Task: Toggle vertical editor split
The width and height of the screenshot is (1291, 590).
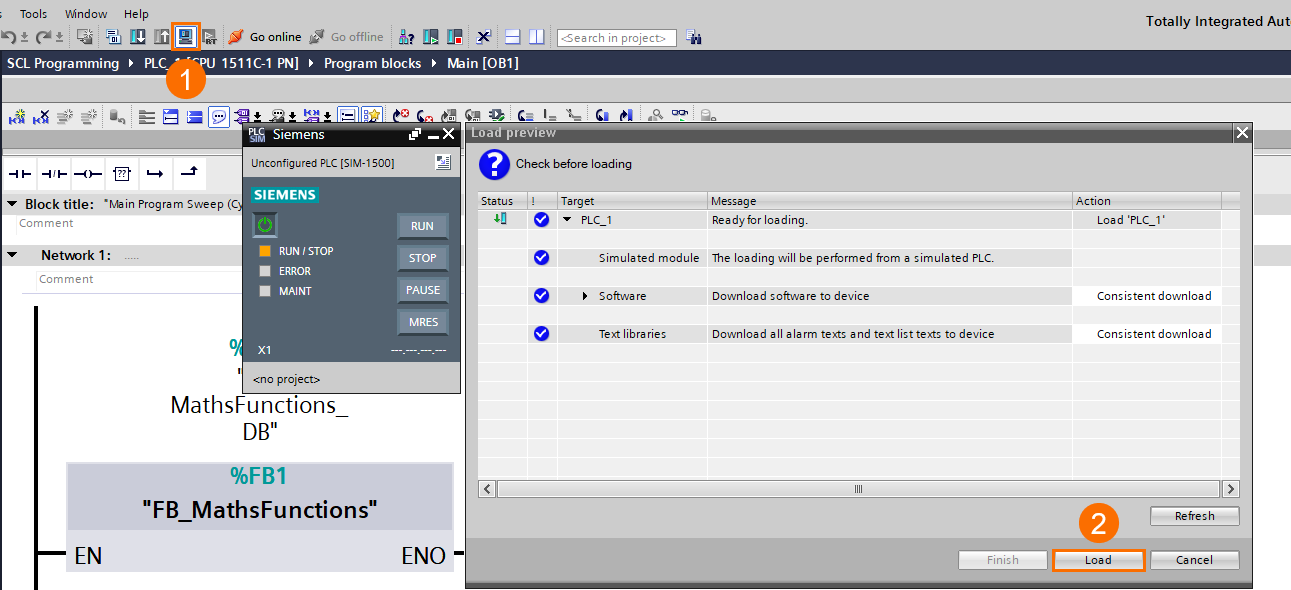Action: click(x=536, y=37)
